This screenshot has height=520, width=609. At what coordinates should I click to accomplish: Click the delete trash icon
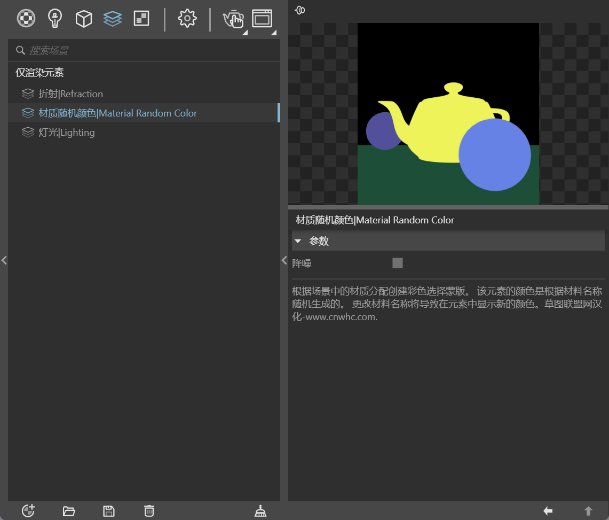tap(149, 511)
